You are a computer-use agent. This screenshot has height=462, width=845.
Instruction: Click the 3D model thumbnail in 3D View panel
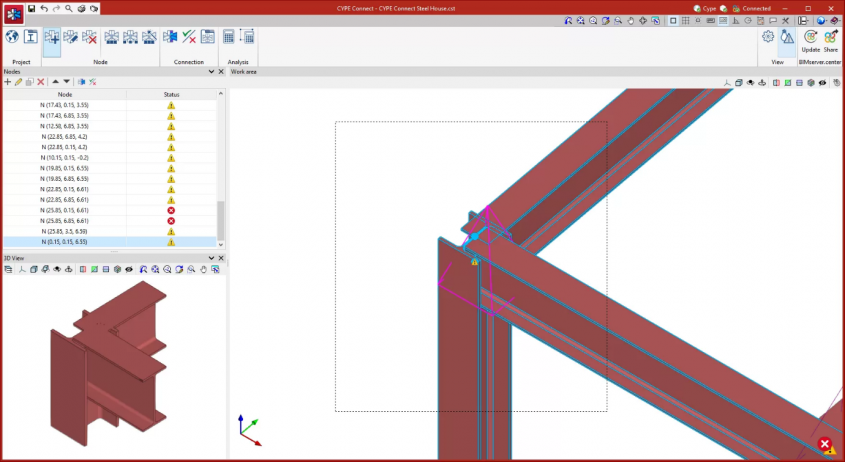click(x=108, y=364)
